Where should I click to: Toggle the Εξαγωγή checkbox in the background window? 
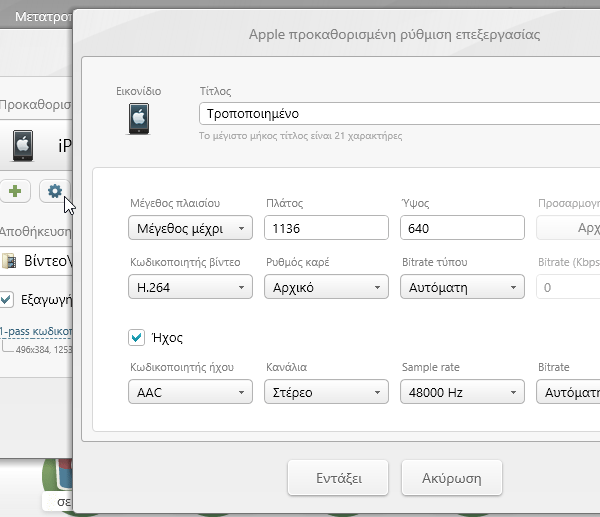click(x=7, y=299)
